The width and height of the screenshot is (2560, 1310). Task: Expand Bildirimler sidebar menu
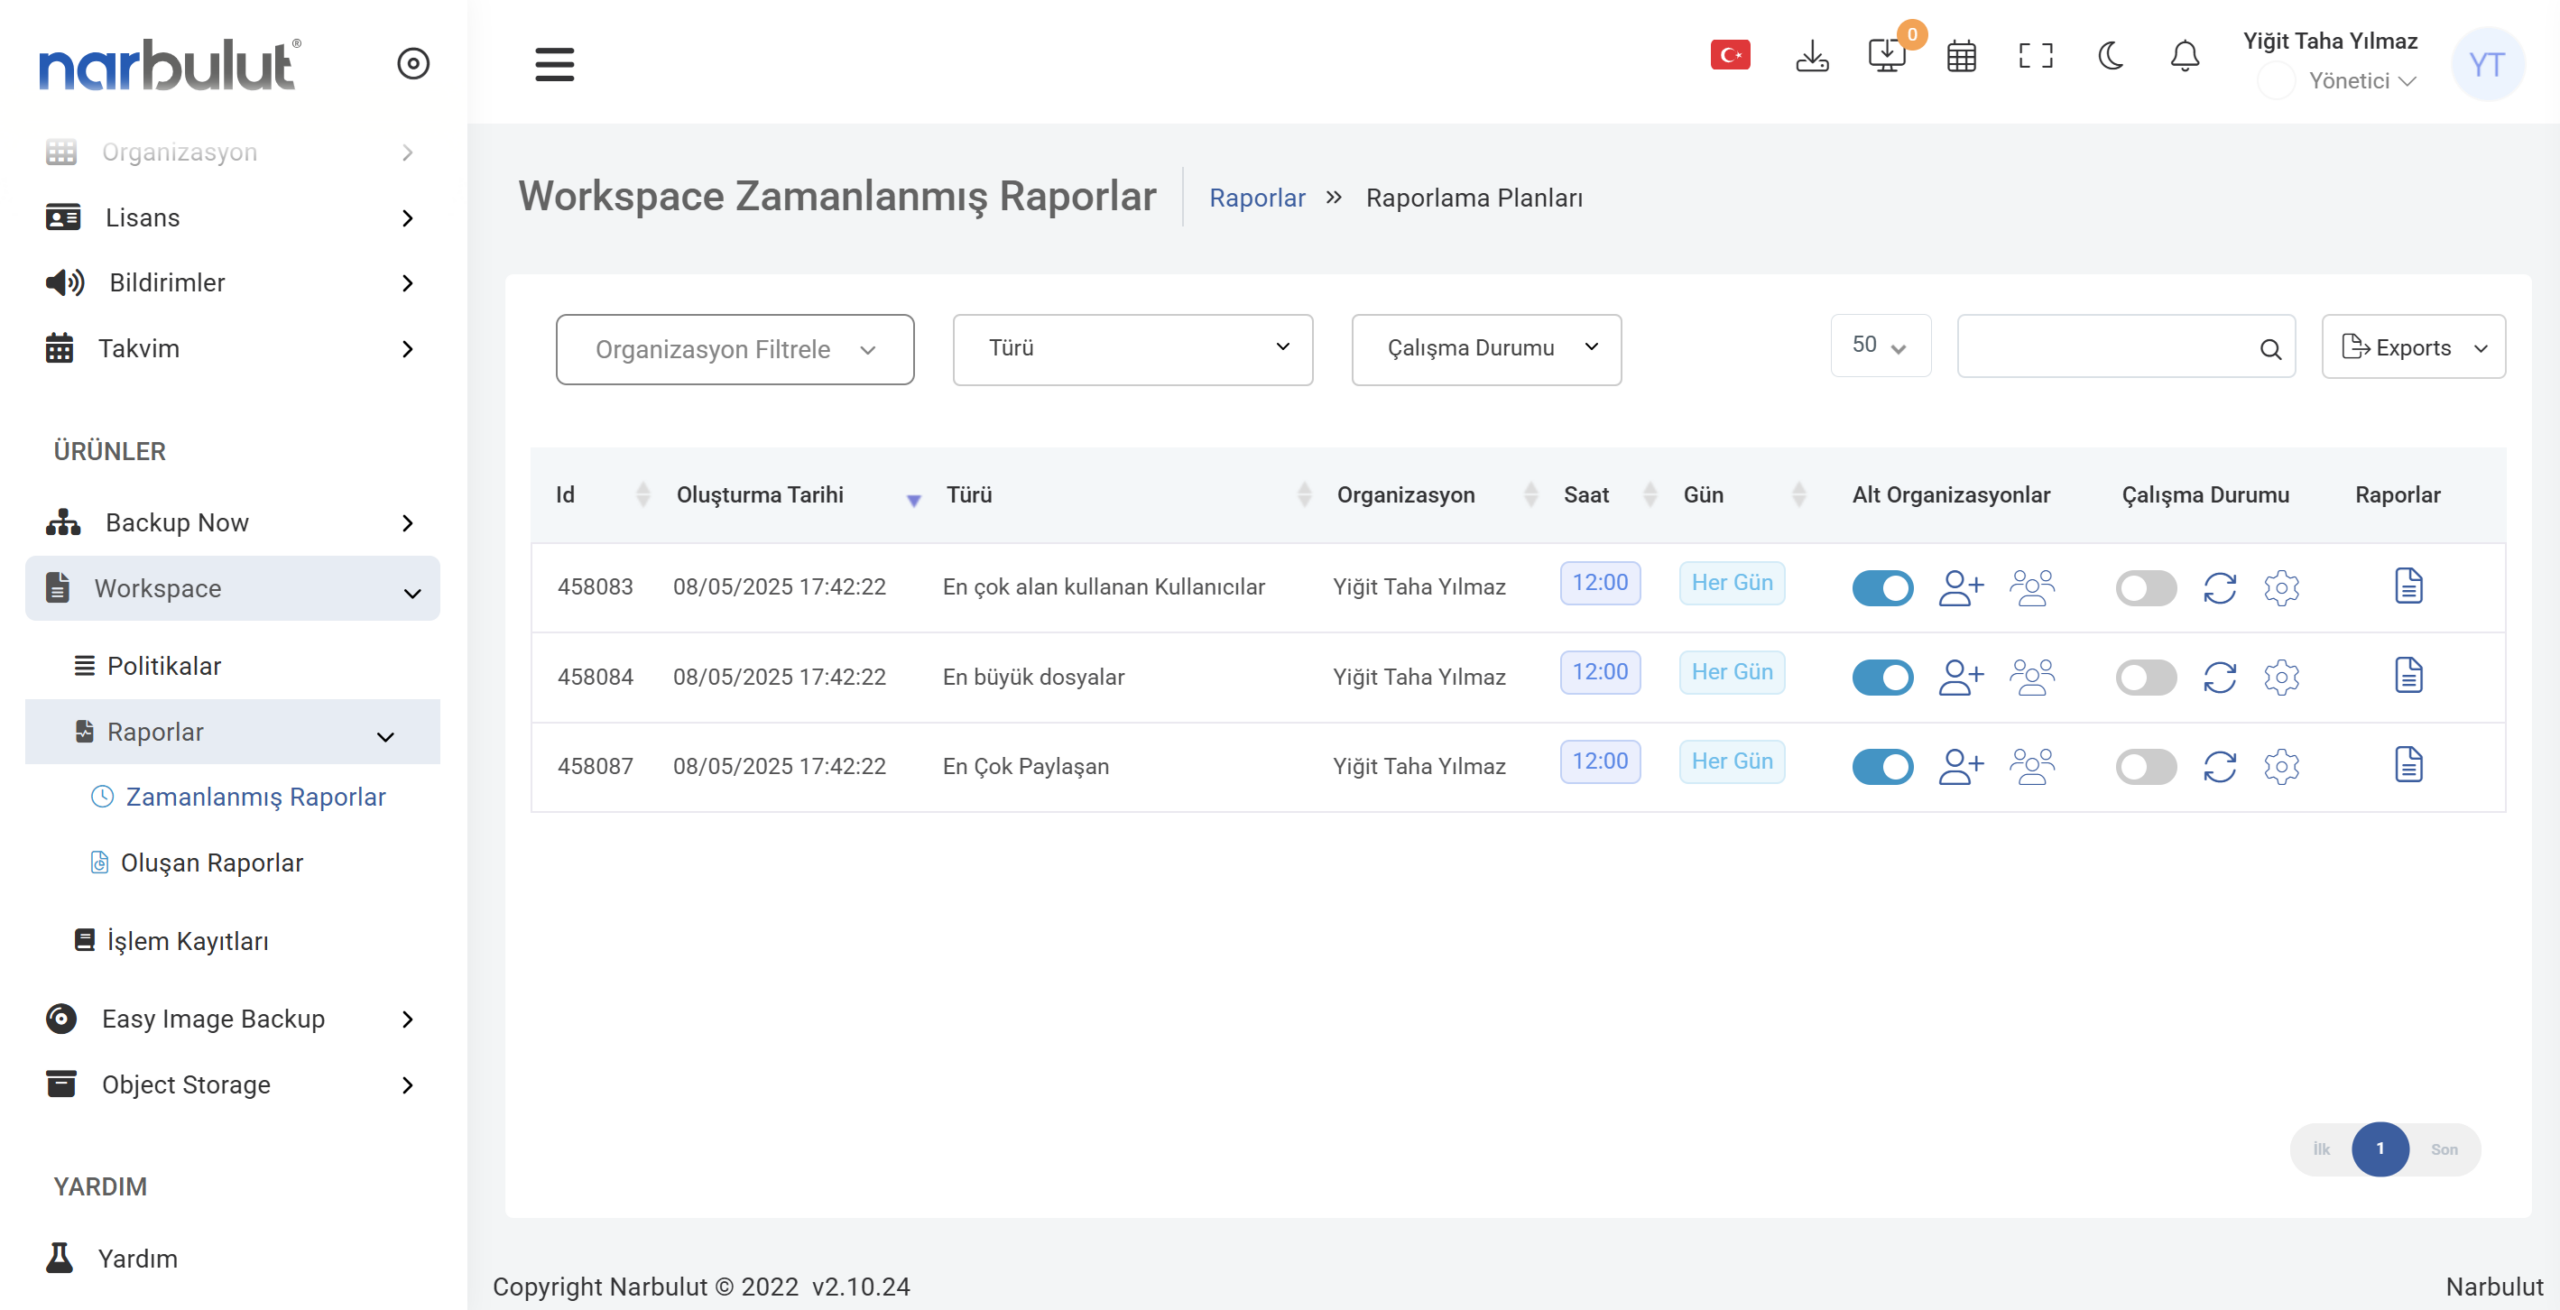point(232,283)
